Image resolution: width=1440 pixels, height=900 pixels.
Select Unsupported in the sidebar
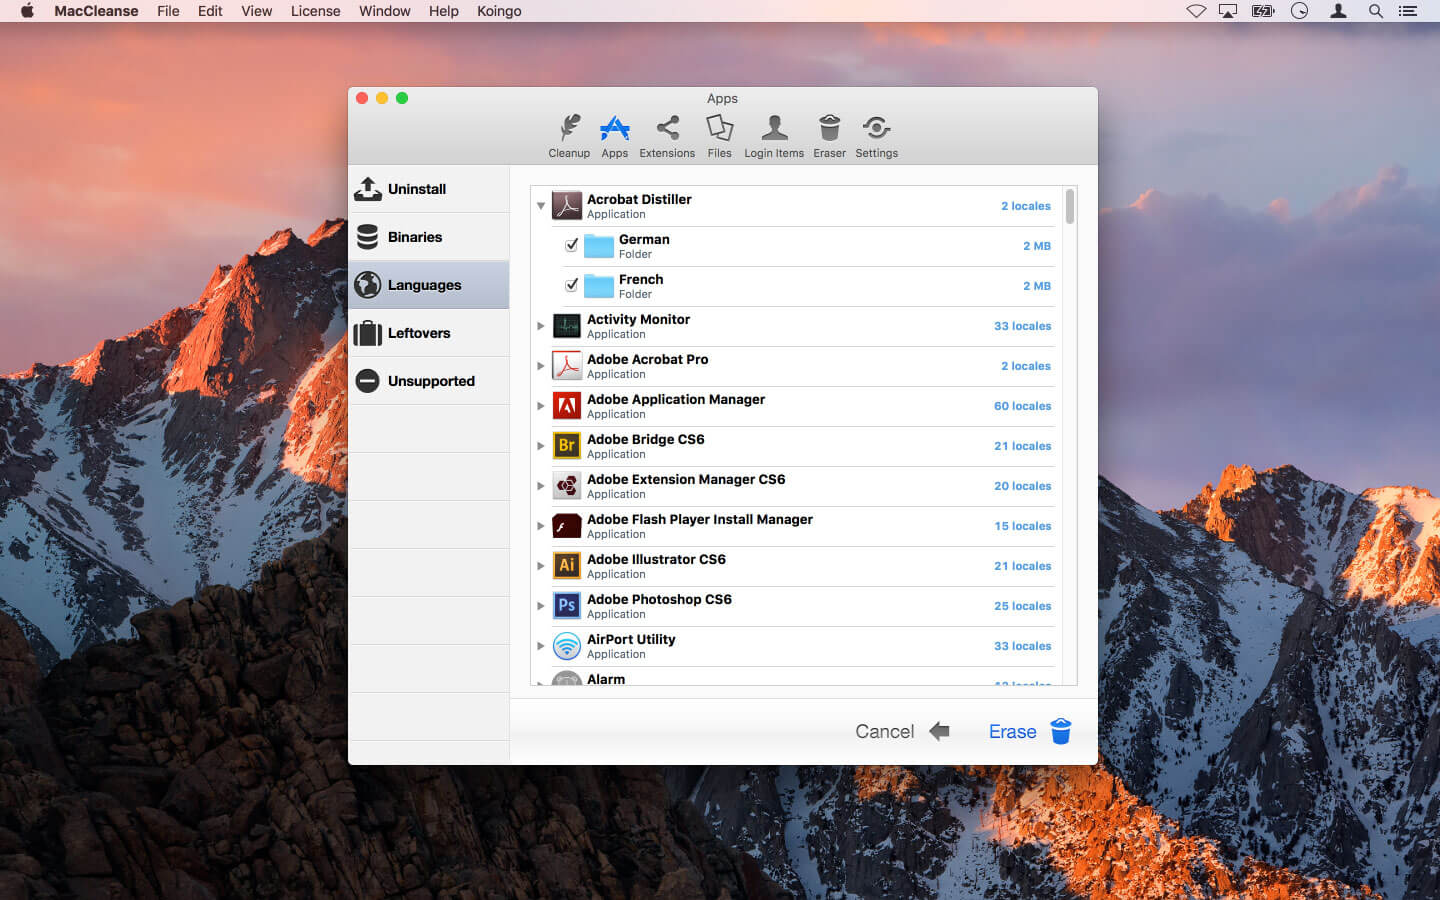(429, 381)
